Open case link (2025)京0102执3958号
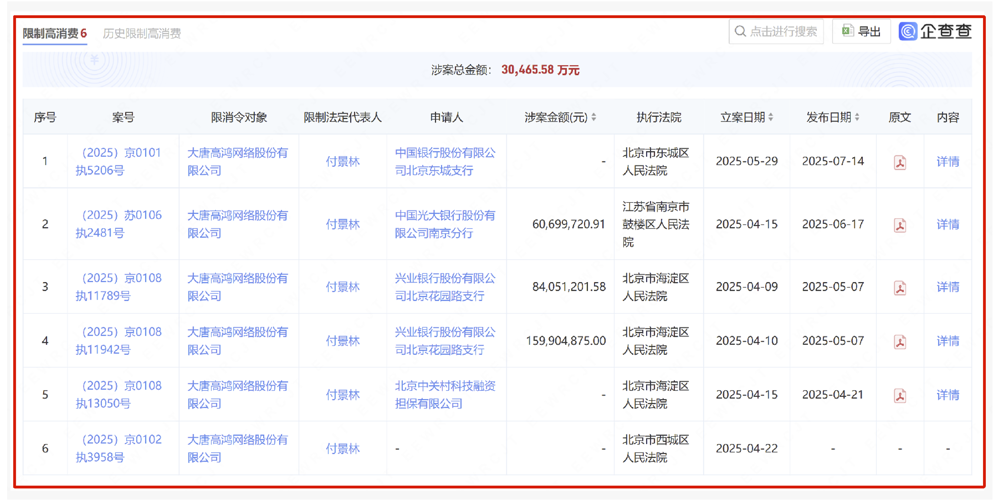This screenshot has height=500, width=1001. point(119,448)
